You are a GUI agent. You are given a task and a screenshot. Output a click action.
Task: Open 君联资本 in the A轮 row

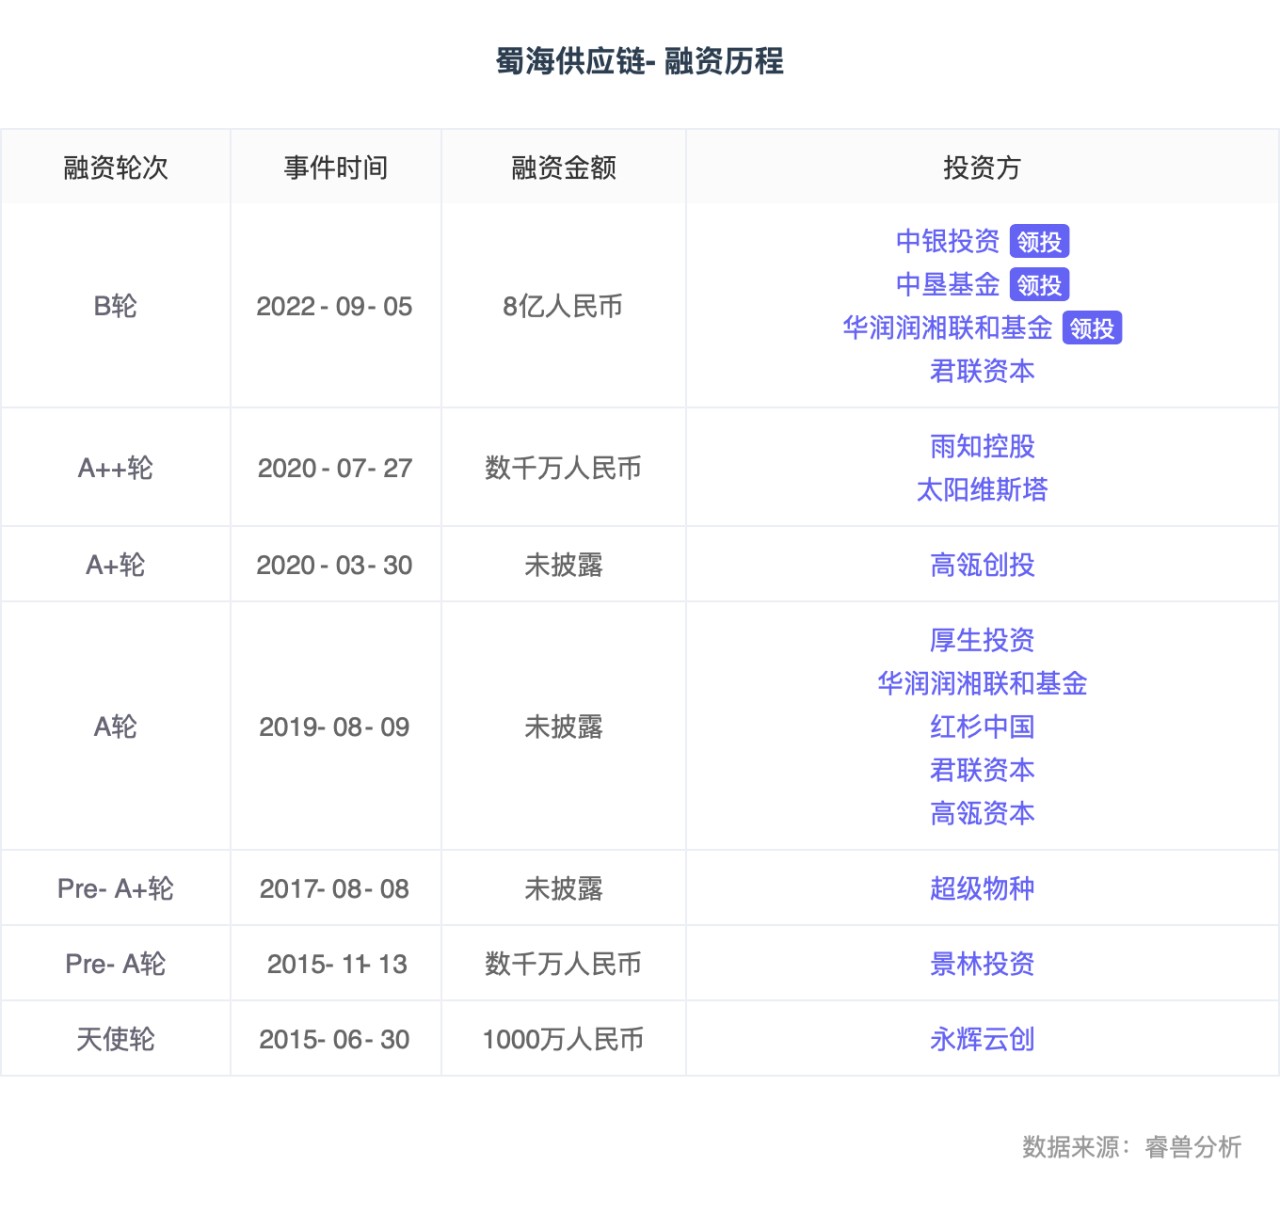coord(982,770)
